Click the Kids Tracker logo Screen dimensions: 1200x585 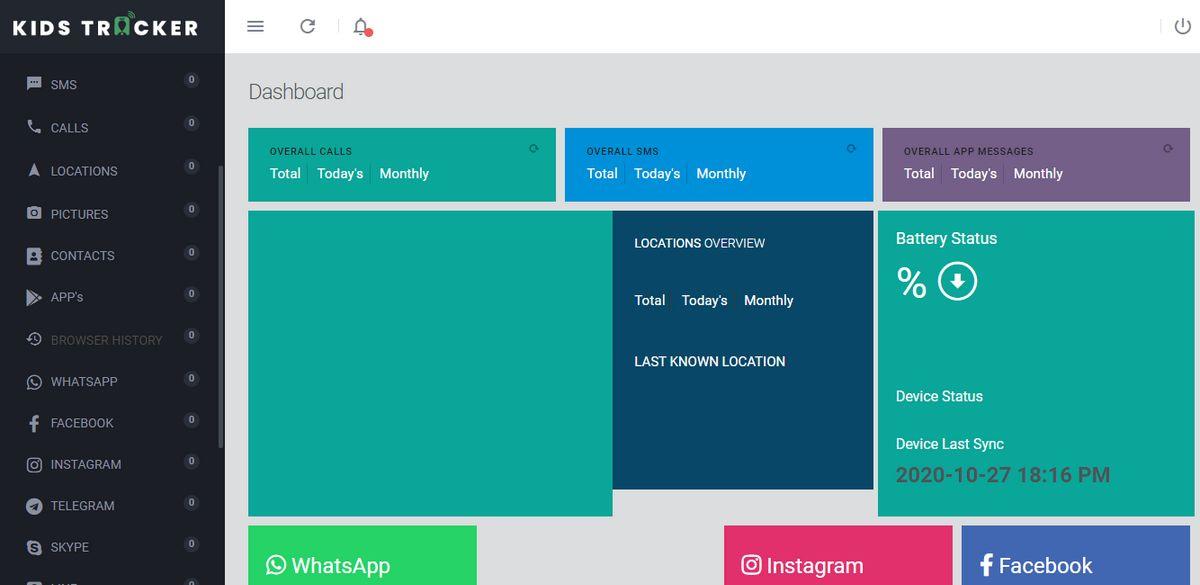pos(105,27)
